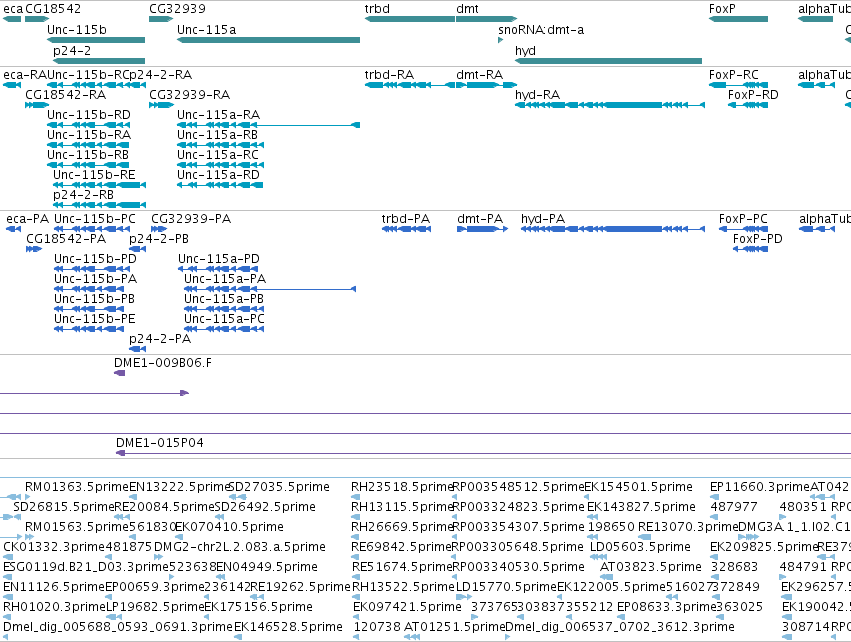This screenshot has width=851, height=642.
Task: Click the snoRNA:dmt-a small arrow
Action: (500, 40)
